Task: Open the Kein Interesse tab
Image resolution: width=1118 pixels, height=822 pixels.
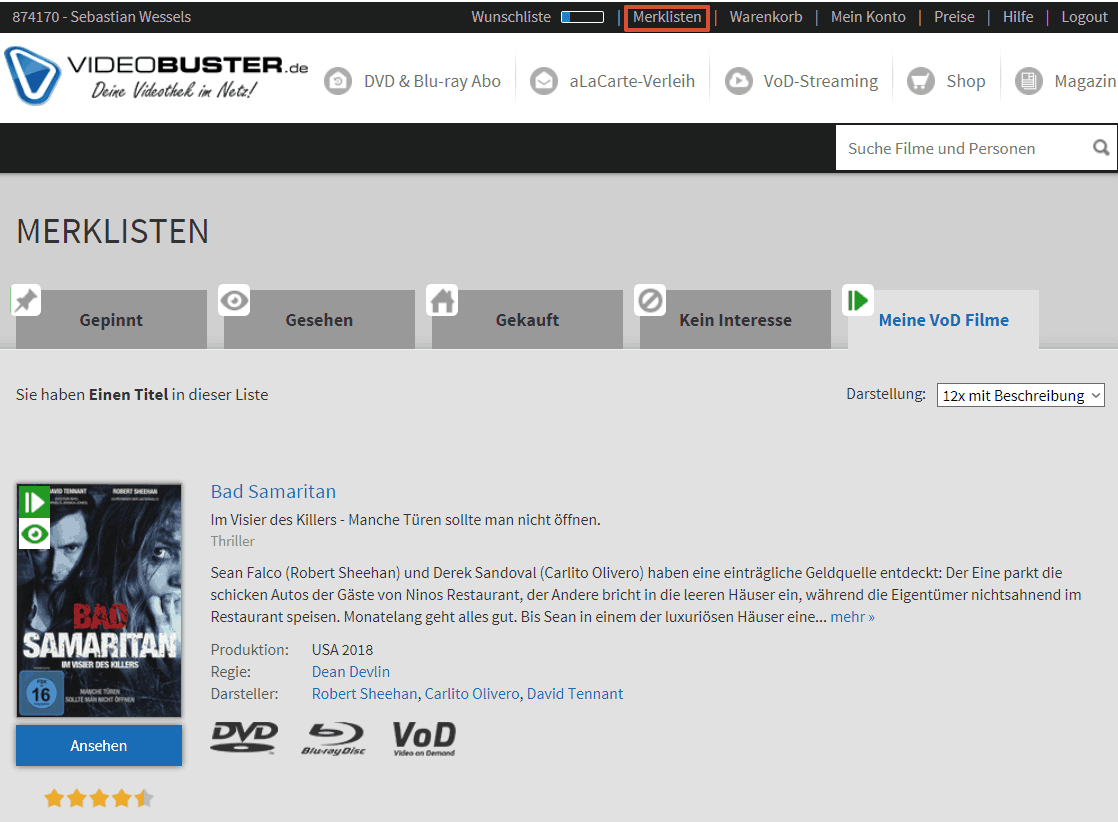Action: point(735,319)
